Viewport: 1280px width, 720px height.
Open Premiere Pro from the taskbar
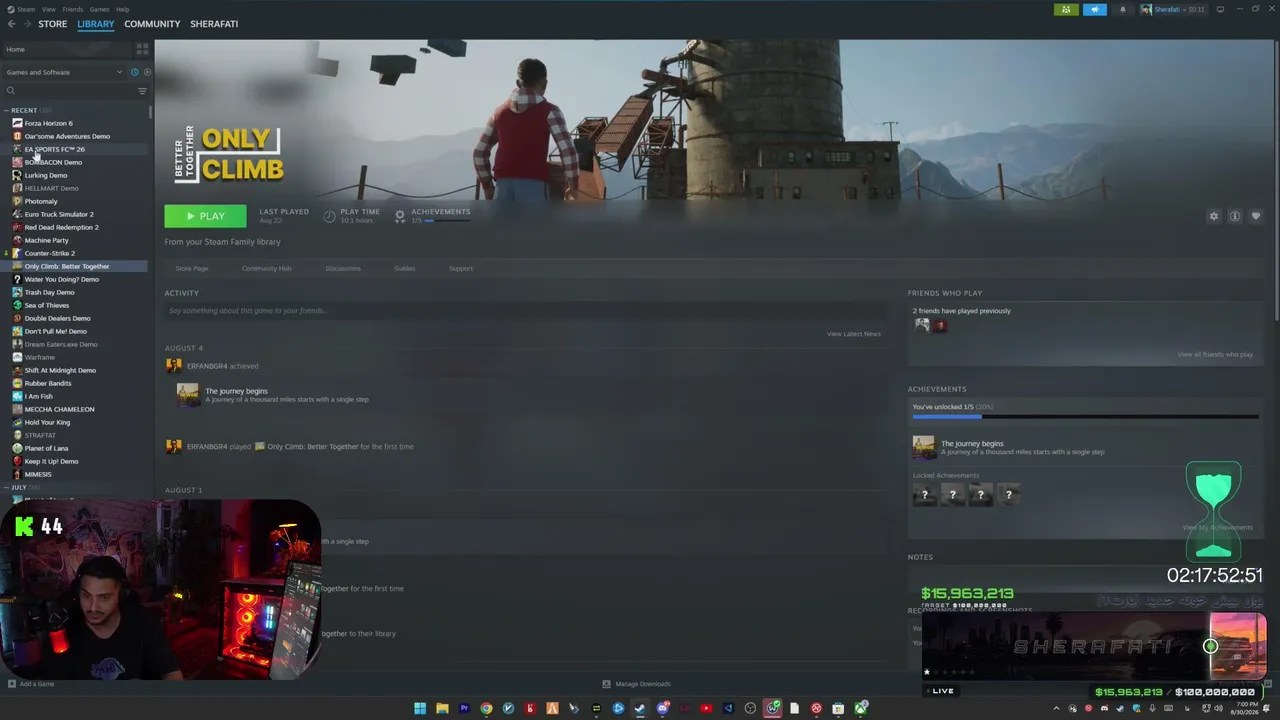(x=464, y=709)
